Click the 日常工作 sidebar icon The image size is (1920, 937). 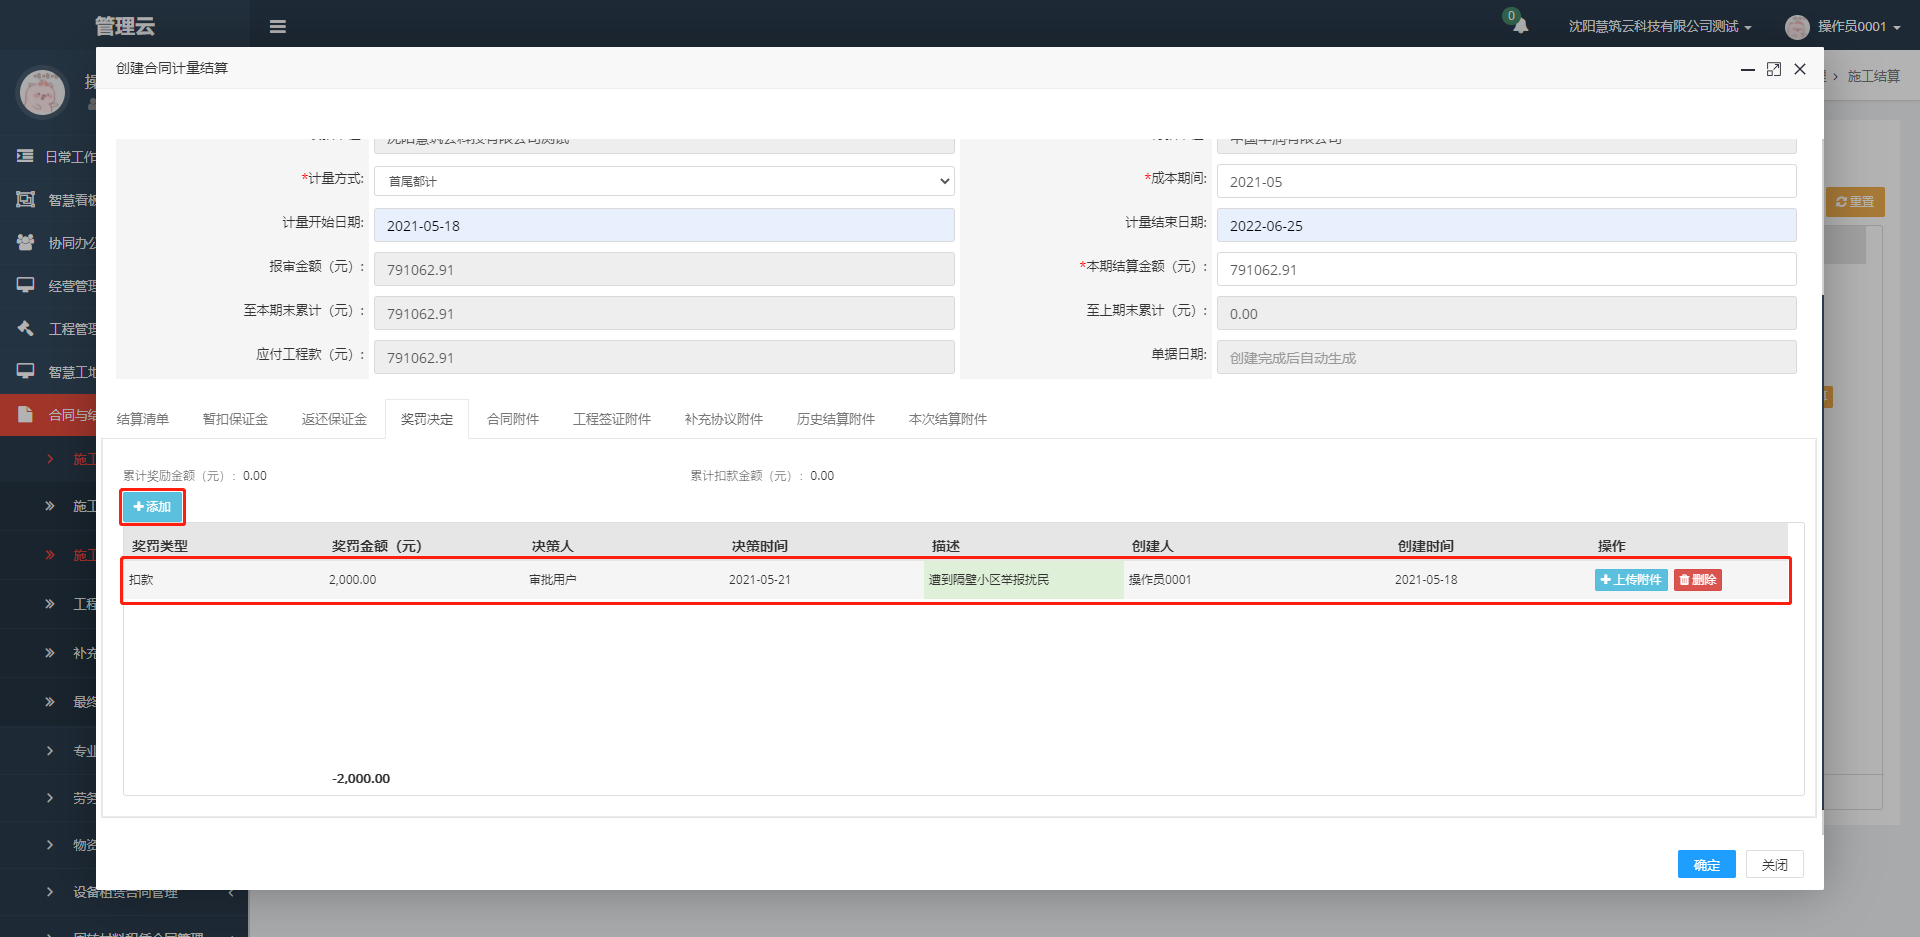pos(26,156)
